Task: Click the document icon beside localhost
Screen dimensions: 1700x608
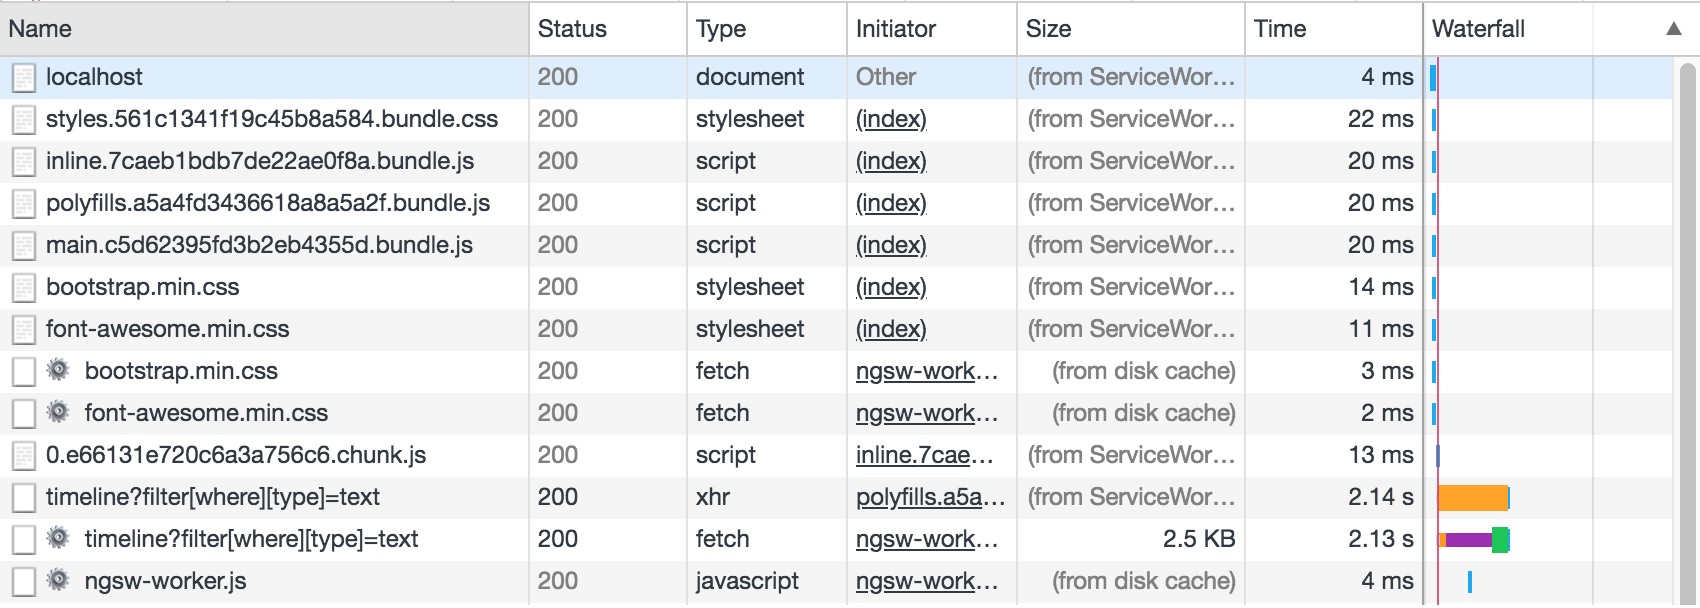Action: (23, 78)
